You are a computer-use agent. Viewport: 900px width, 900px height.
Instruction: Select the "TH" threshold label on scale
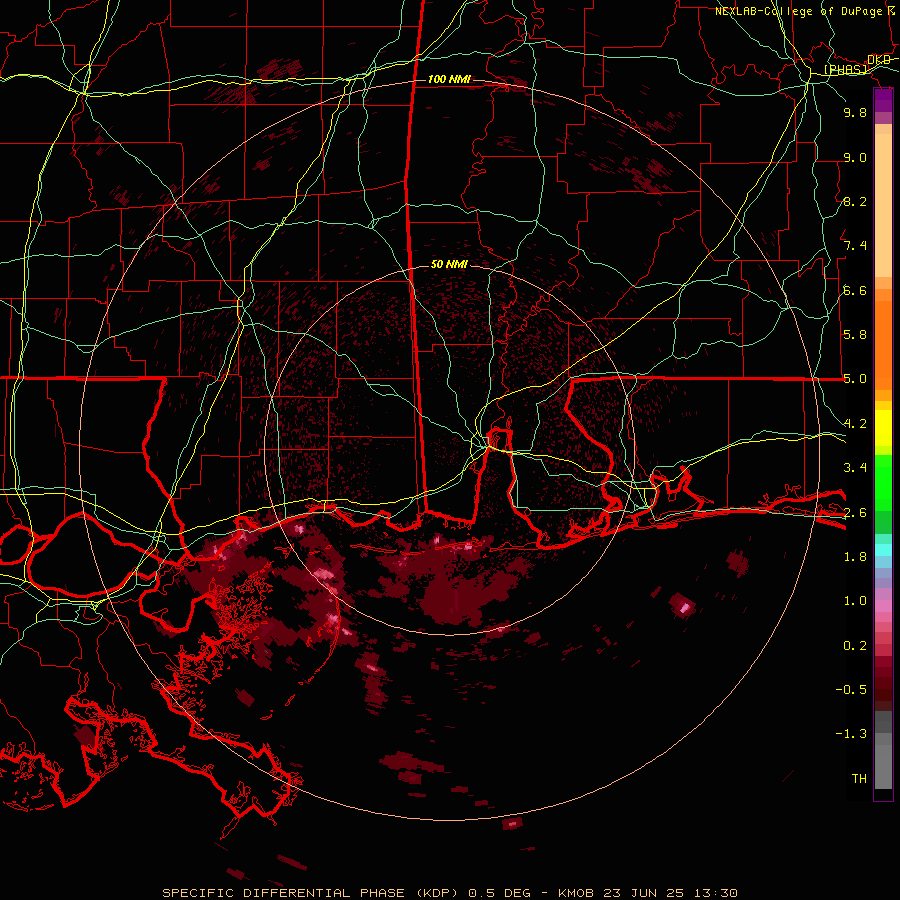[859, 779]
